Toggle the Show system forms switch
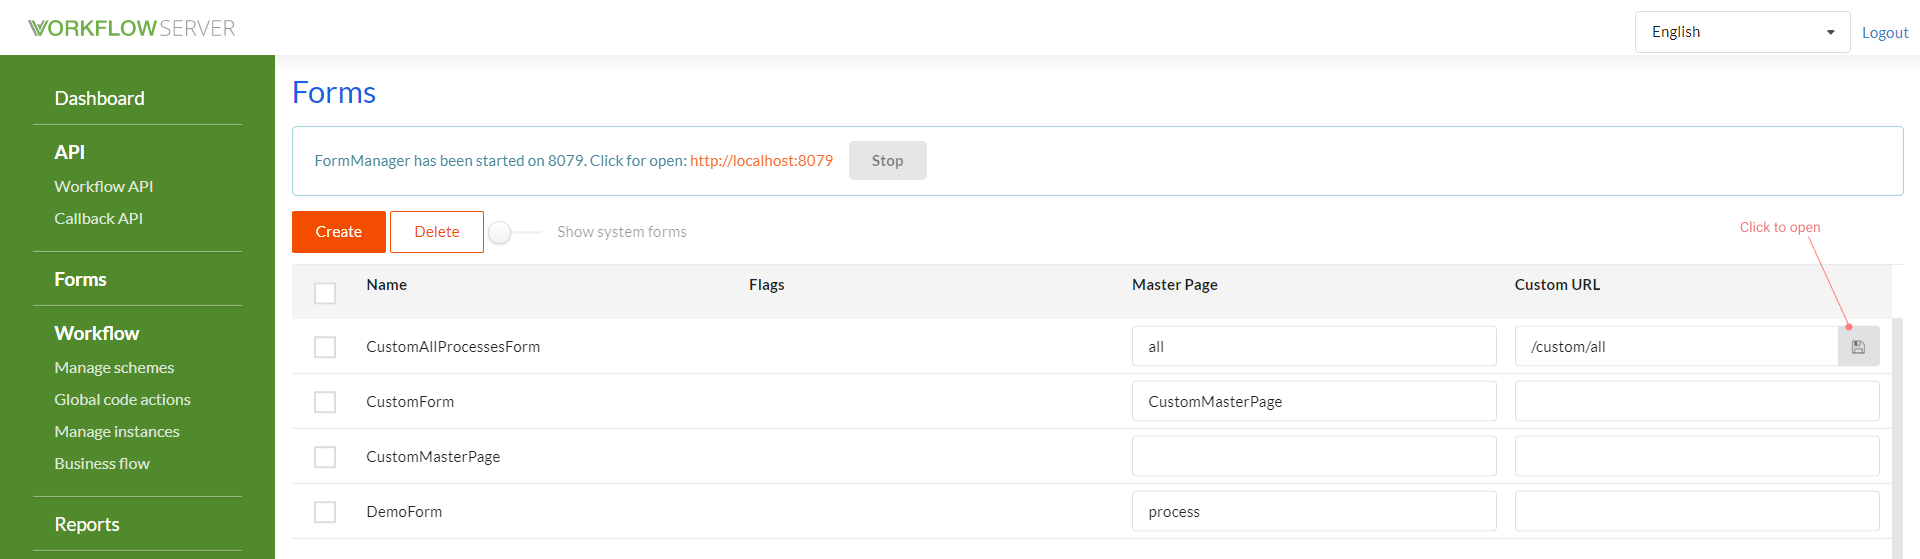Viewport: 1920px width, 559px height. click(514, 232)
